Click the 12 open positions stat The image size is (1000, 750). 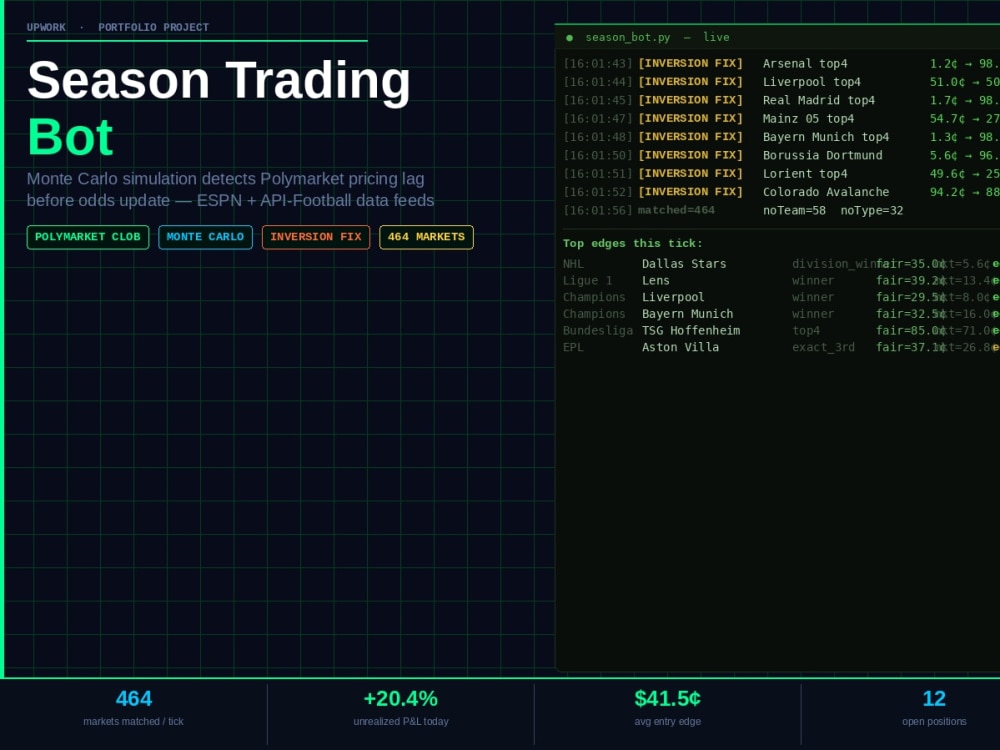934,699
